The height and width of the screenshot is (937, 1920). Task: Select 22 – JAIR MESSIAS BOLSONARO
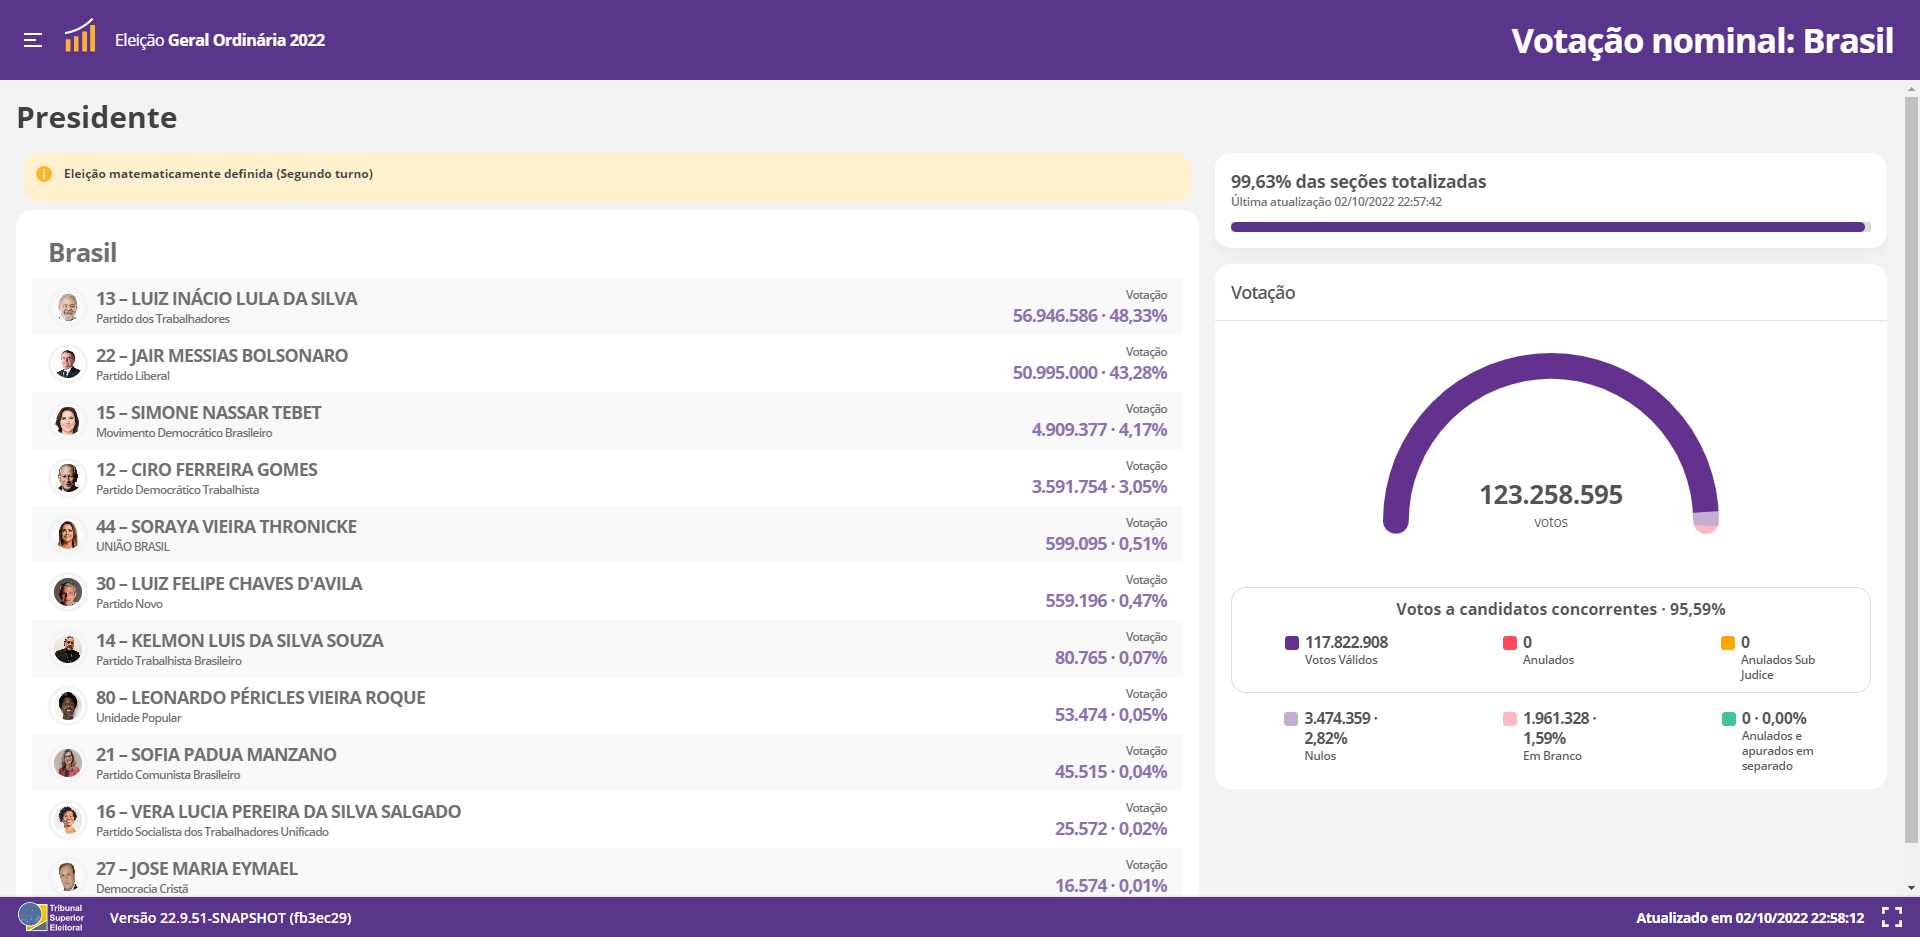222,356
